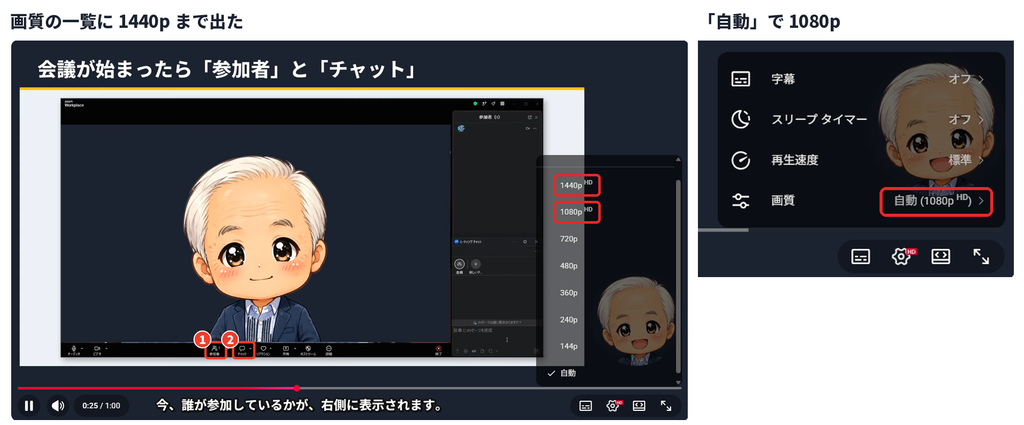This screenshot has height=425, width=1024.
Task: Open the 字幕 settings row label
Action: (783, 80)
